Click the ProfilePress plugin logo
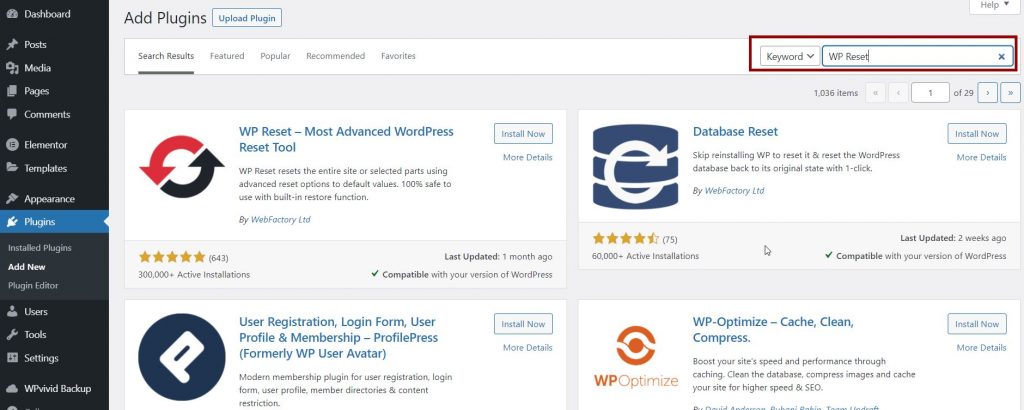The image size is (1024, 410). click(x=182, y=357)
